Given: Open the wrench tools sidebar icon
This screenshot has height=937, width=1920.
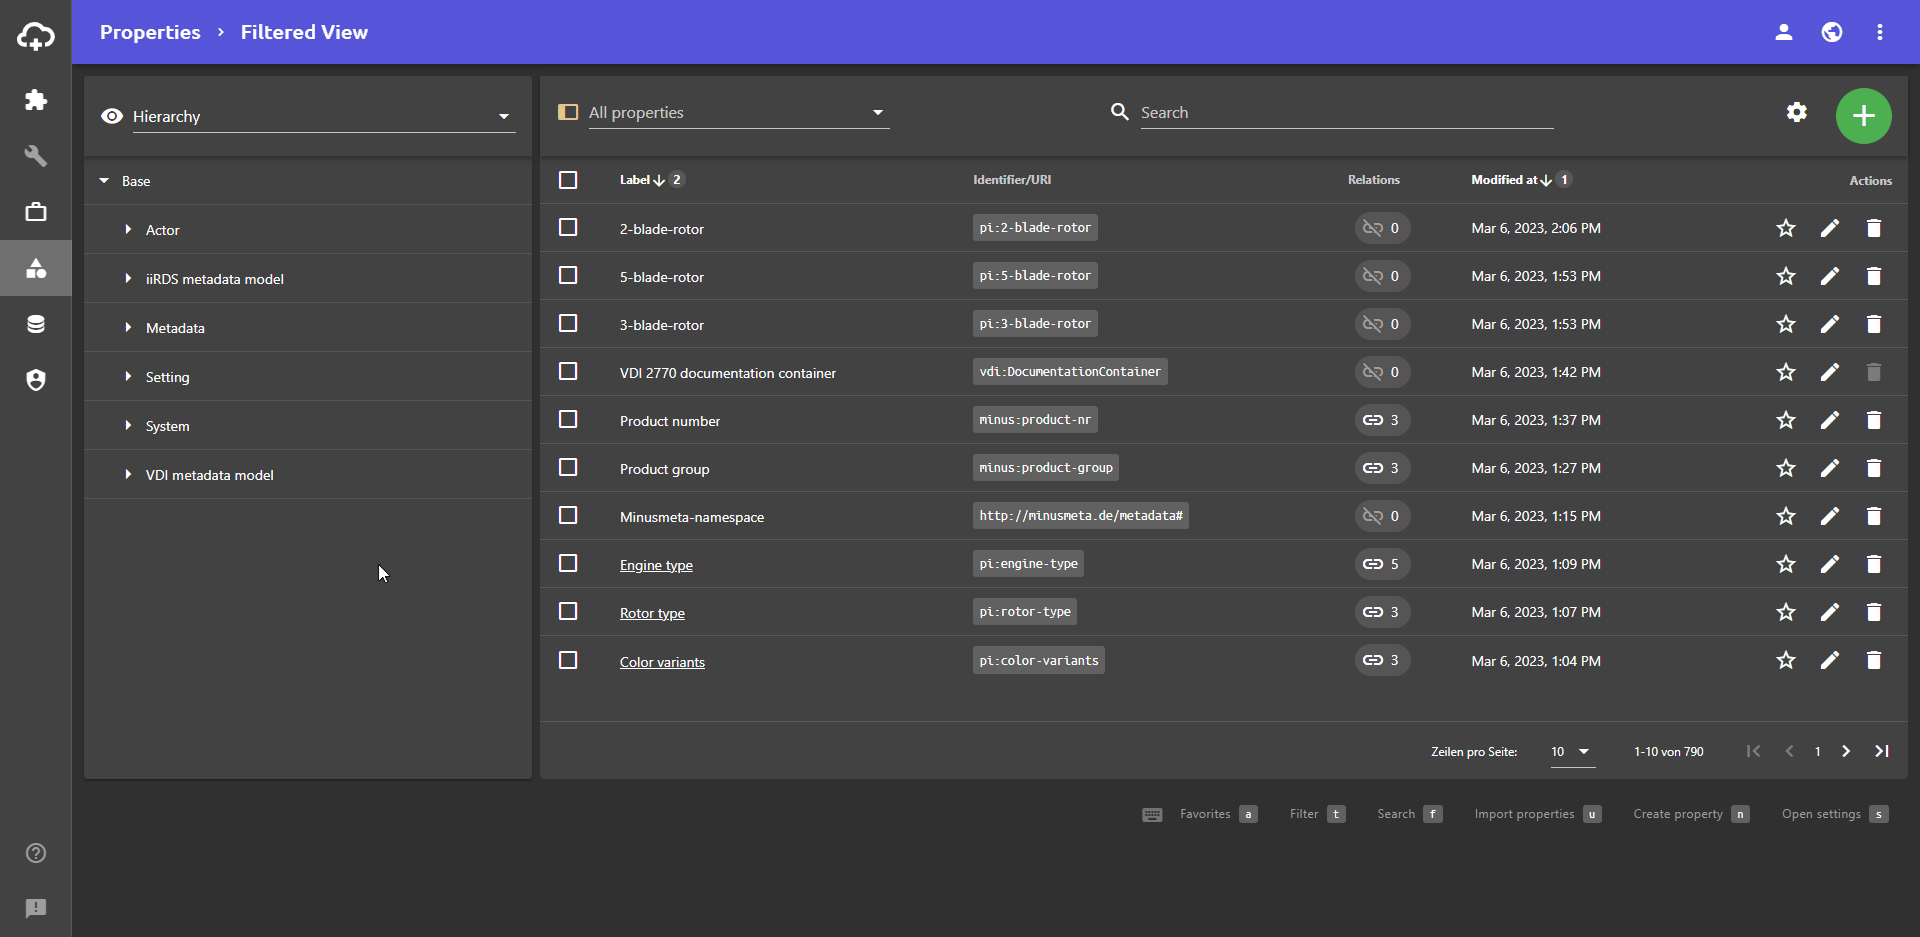Looking at the screenshot, I should (x=36, y=156).
